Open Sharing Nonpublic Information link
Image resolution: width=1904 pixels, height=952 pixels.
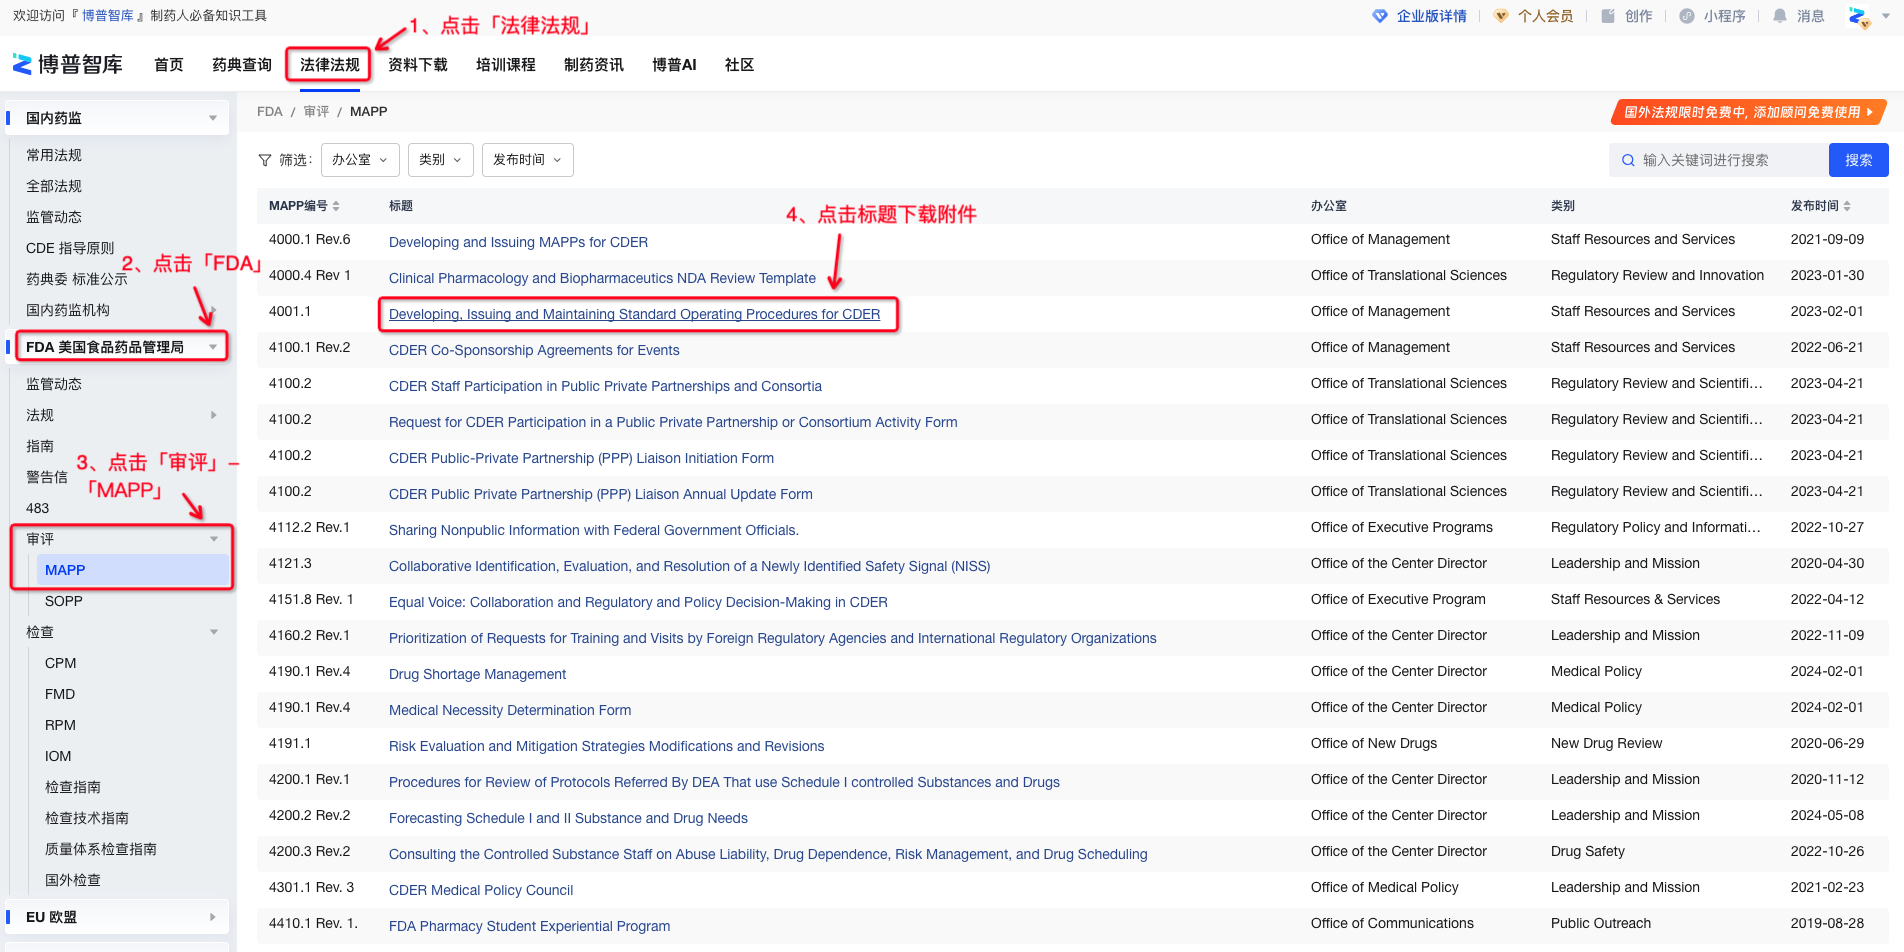point(594,530)
